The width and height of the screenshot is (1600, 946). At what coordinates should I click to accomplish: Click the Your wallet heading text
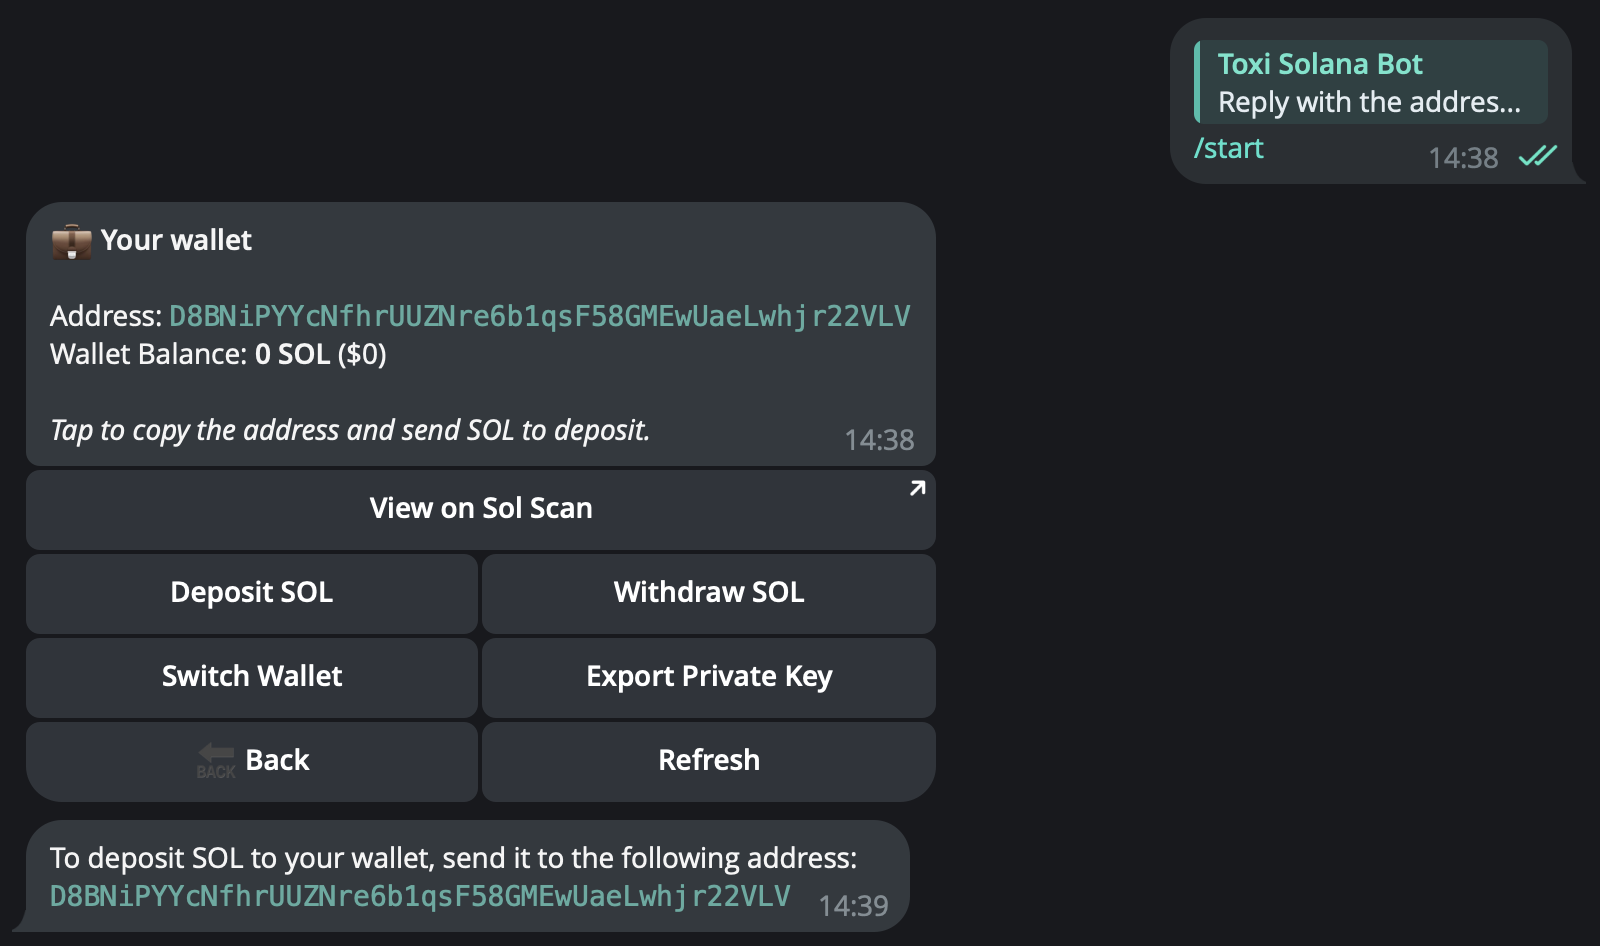(176, 241)
